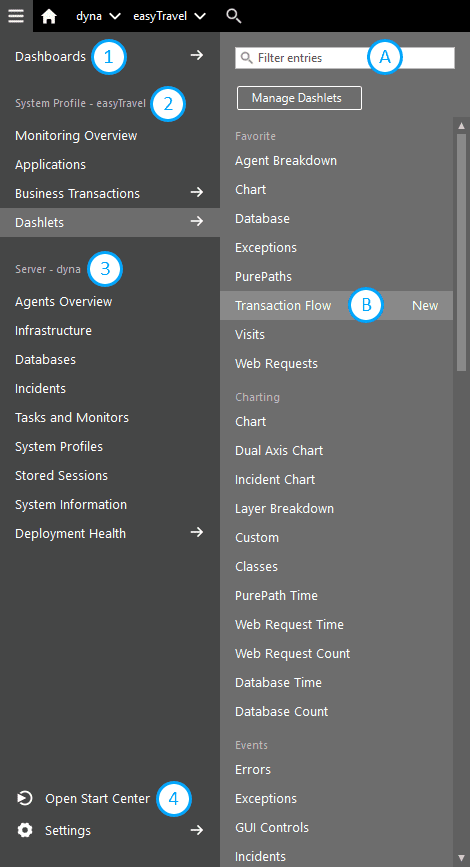Viewport: 470px width, 867px height.
Task: Choose the Visits dashlet
Action: coord(250,335)
